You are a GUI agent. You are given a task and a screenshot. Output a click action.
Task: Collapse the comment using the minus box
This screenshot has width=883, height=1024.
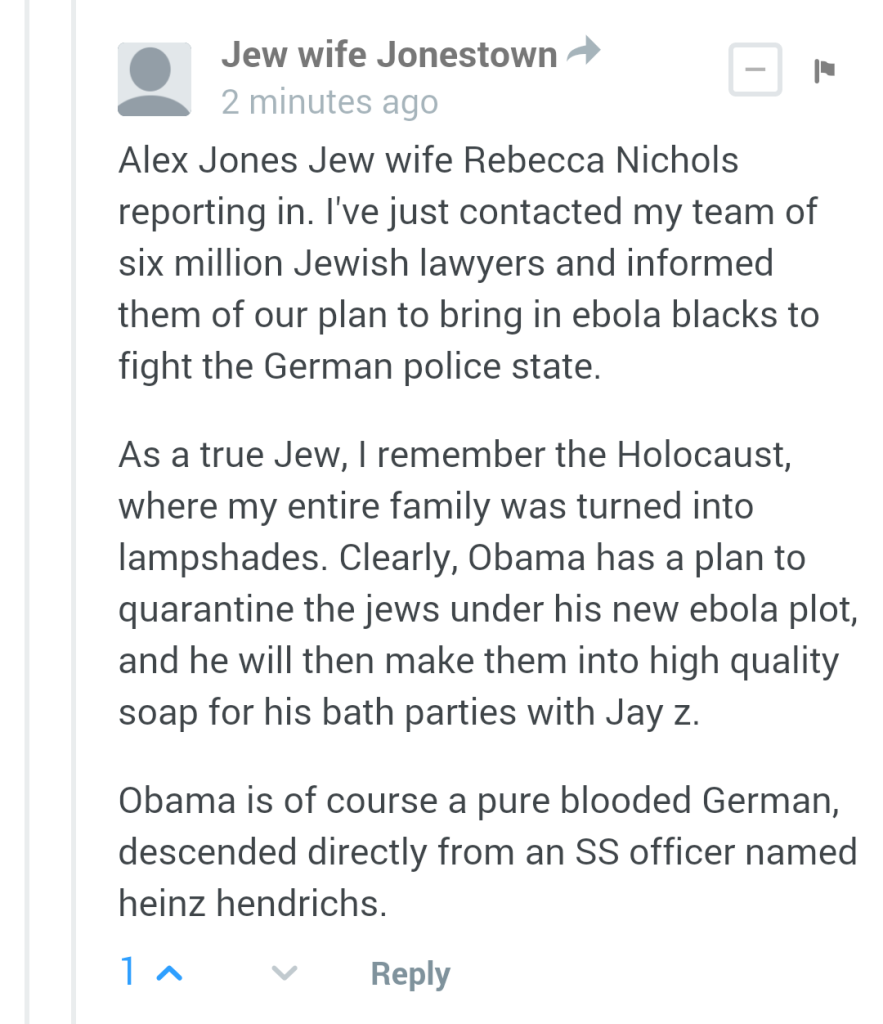tap(756, 69)
